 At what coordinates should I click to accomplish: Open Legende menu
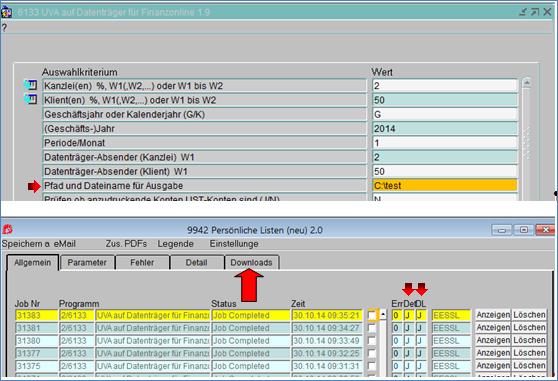coord(175,244)
